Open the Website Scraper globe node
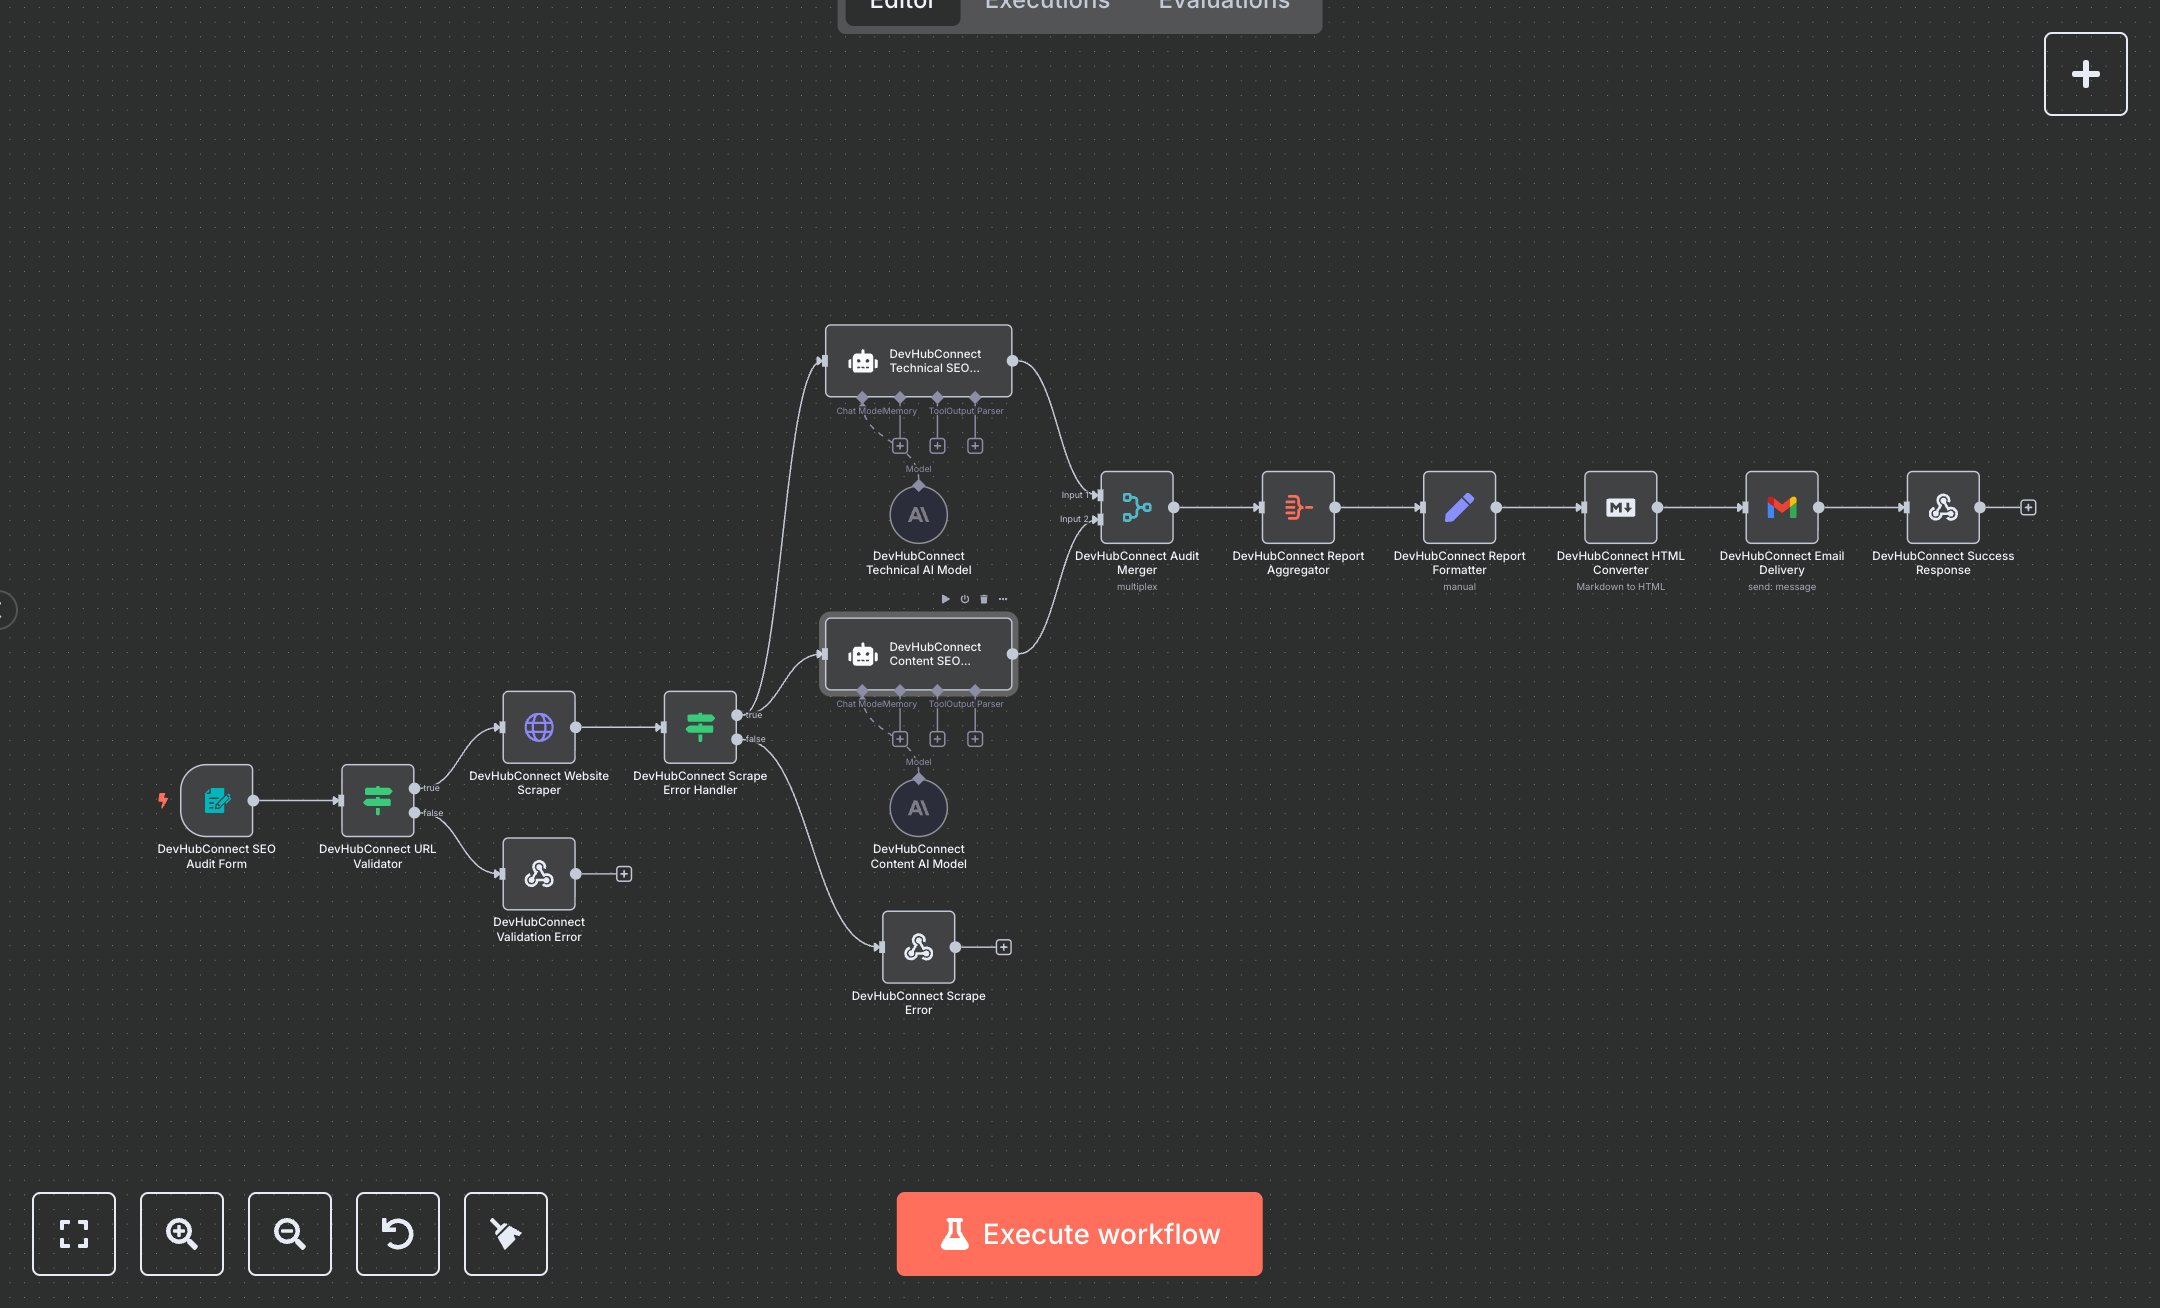2160x1308 pixels. [x=538, y=727]
